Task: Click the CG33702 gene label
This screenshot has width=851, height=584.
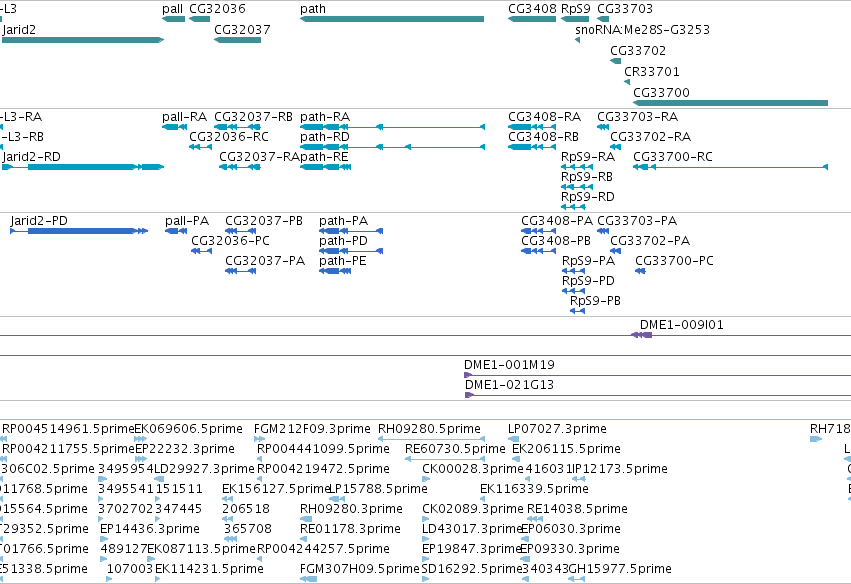Action: click(x=638, y=50)
